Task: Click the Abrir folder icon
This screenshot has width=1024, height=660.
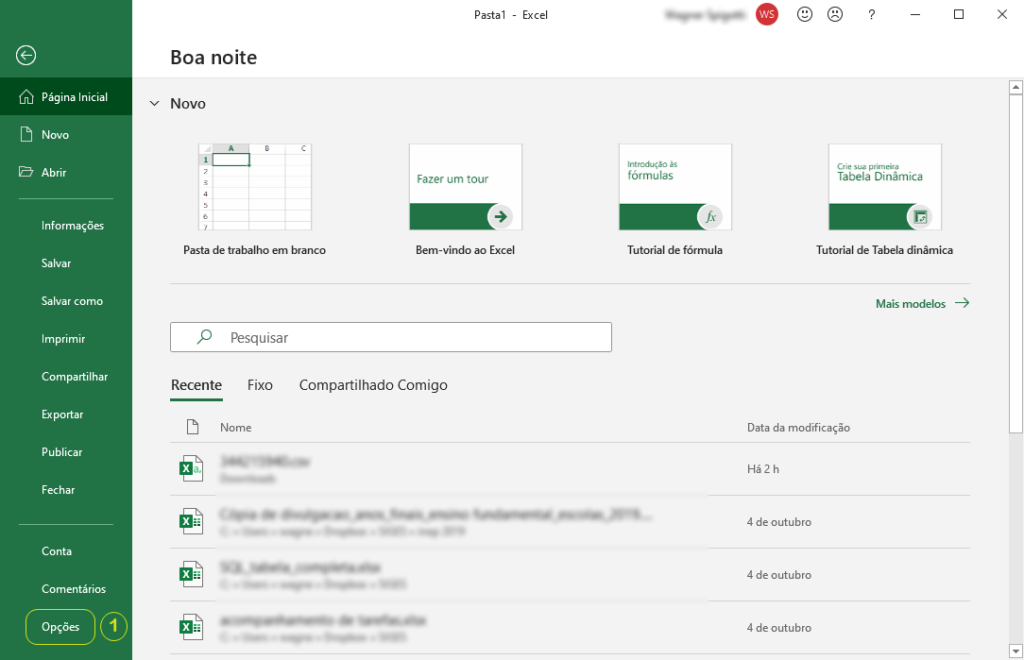Action: (26, 172)
